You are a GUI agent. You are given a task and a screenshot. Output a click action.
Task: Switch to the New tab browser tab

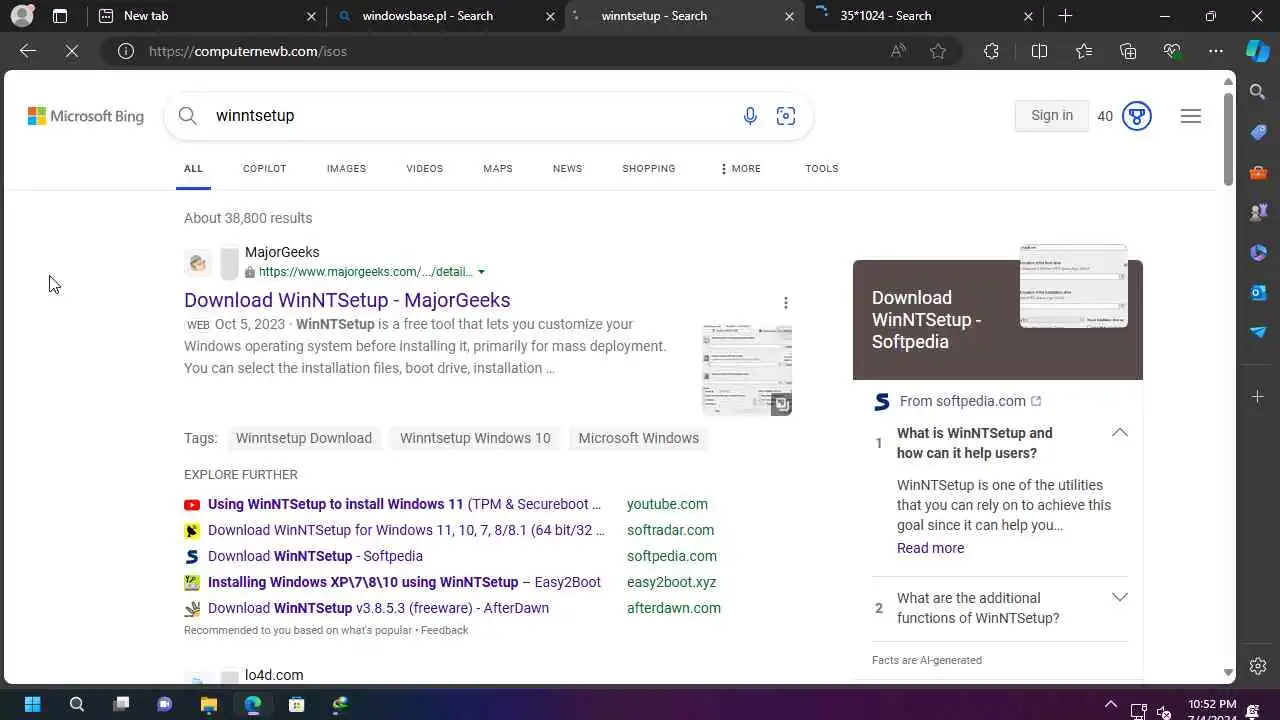coord(205,16)
